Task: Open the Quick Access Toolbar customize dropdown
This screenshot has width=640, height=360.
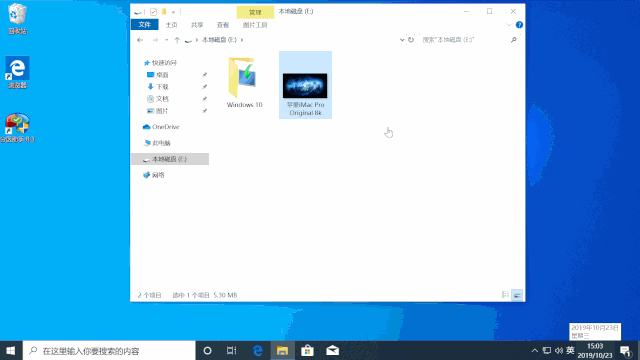Action: click(x=173, y=12)
